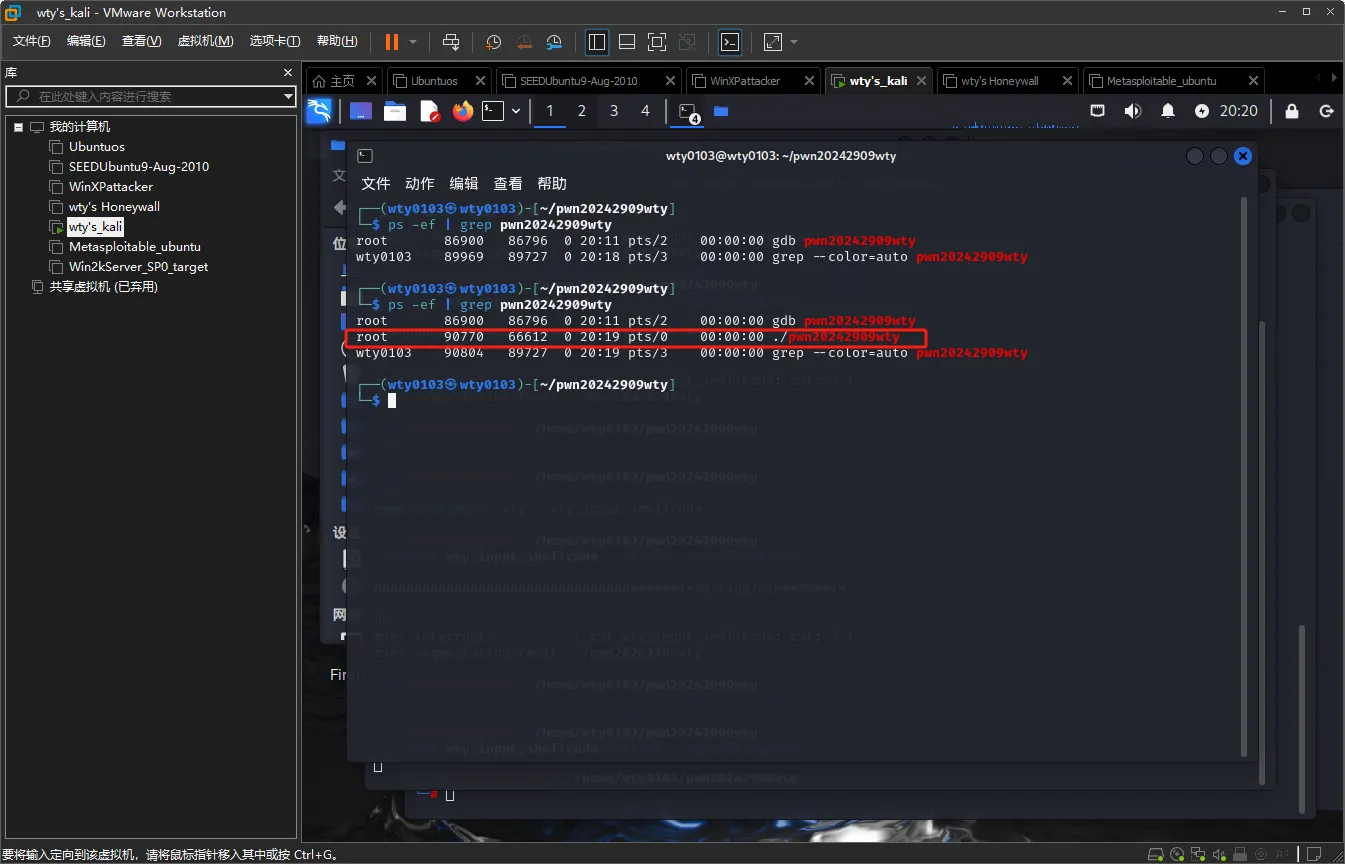Select SEEDUbuntu9-Aug-2010 in the library tree

tap(138, 167)
